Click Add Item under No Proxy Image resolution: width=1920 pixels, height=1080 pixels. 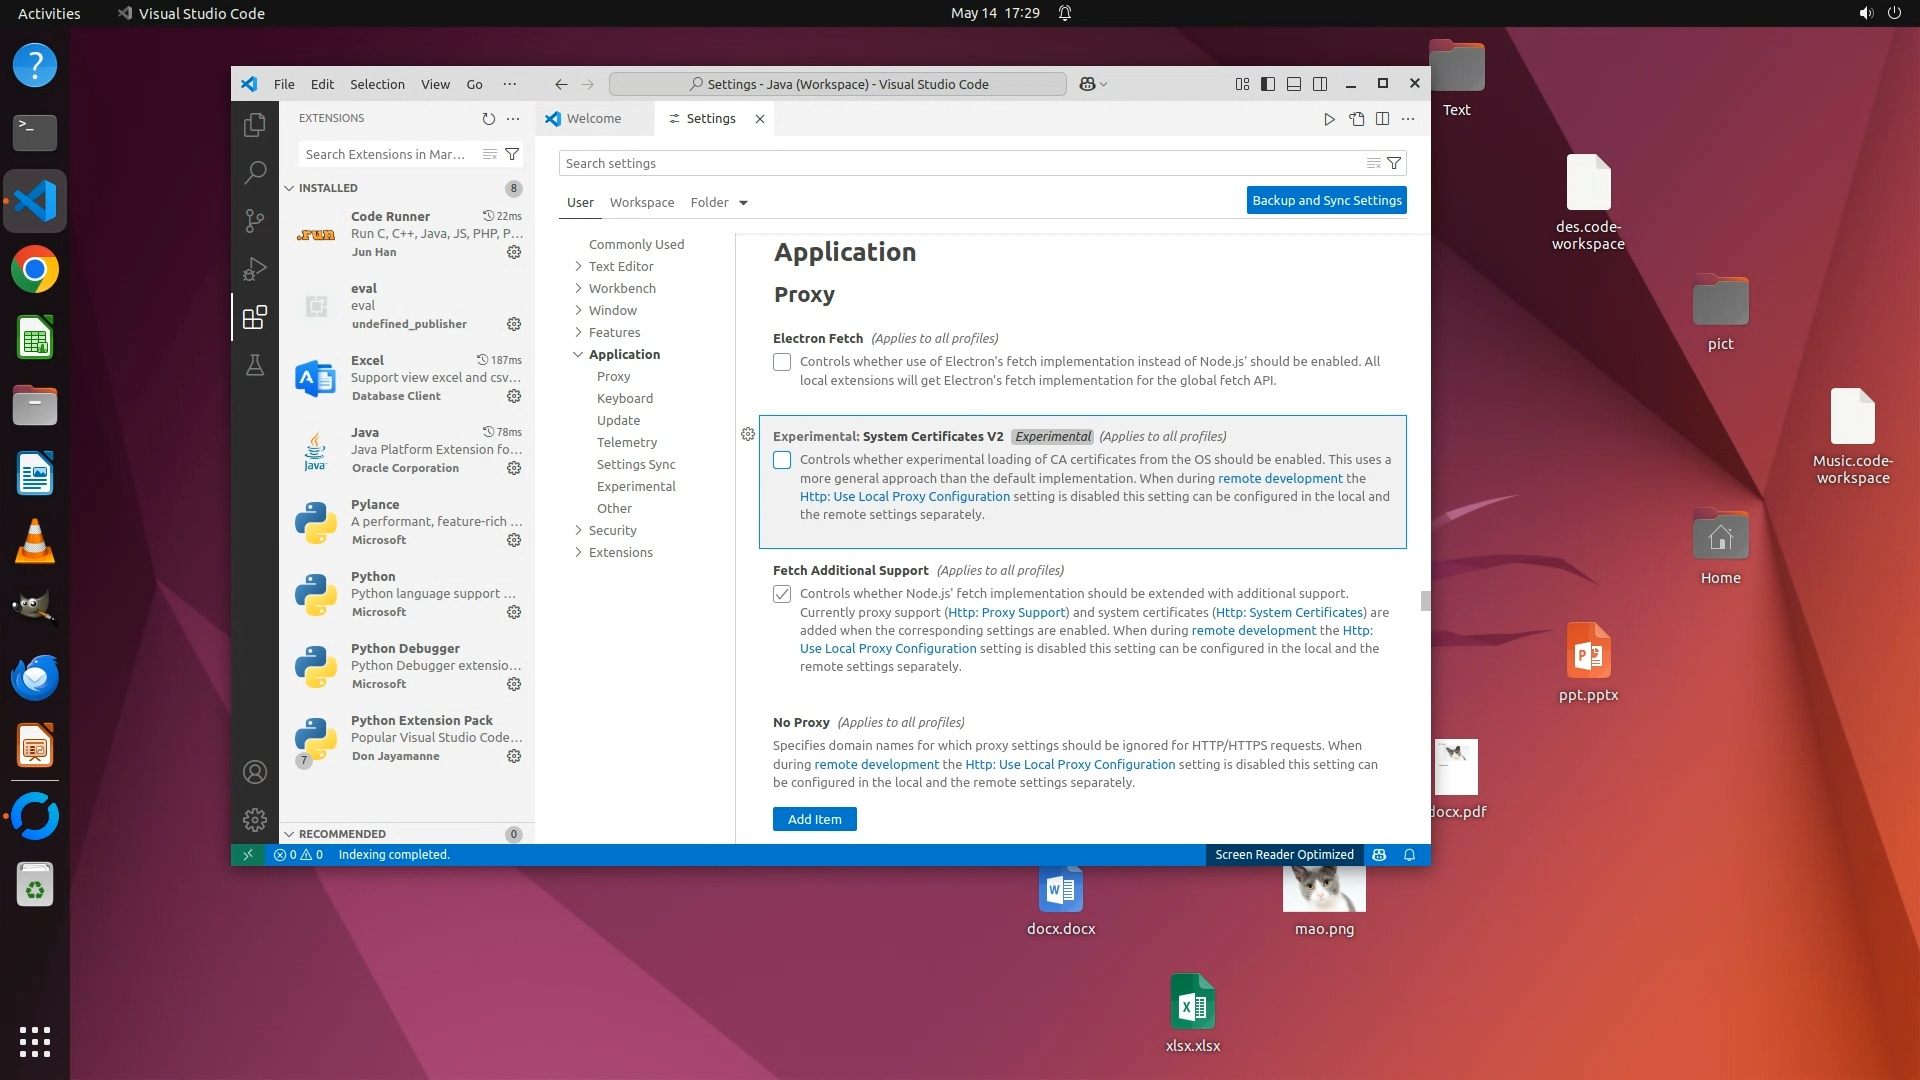click(x=814, y=819)
